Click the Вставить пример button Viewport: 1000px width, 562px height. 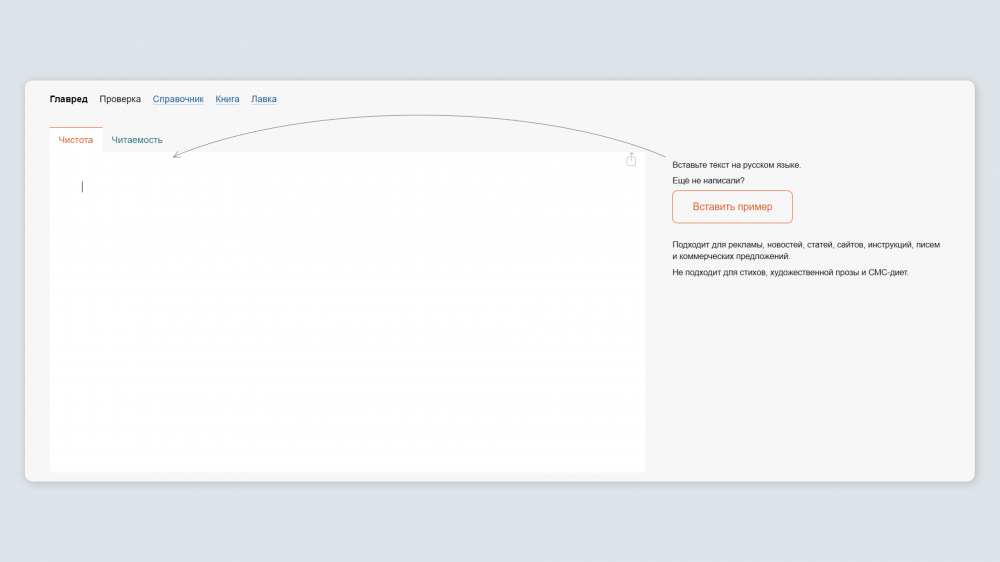(x=732, y=207)
